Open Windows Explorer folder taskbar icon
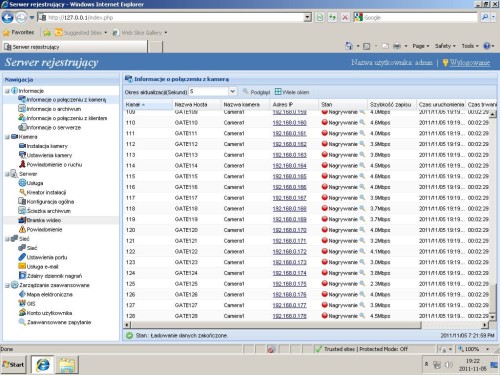This screenshot has height=375, width=500. tap(67, 364)
